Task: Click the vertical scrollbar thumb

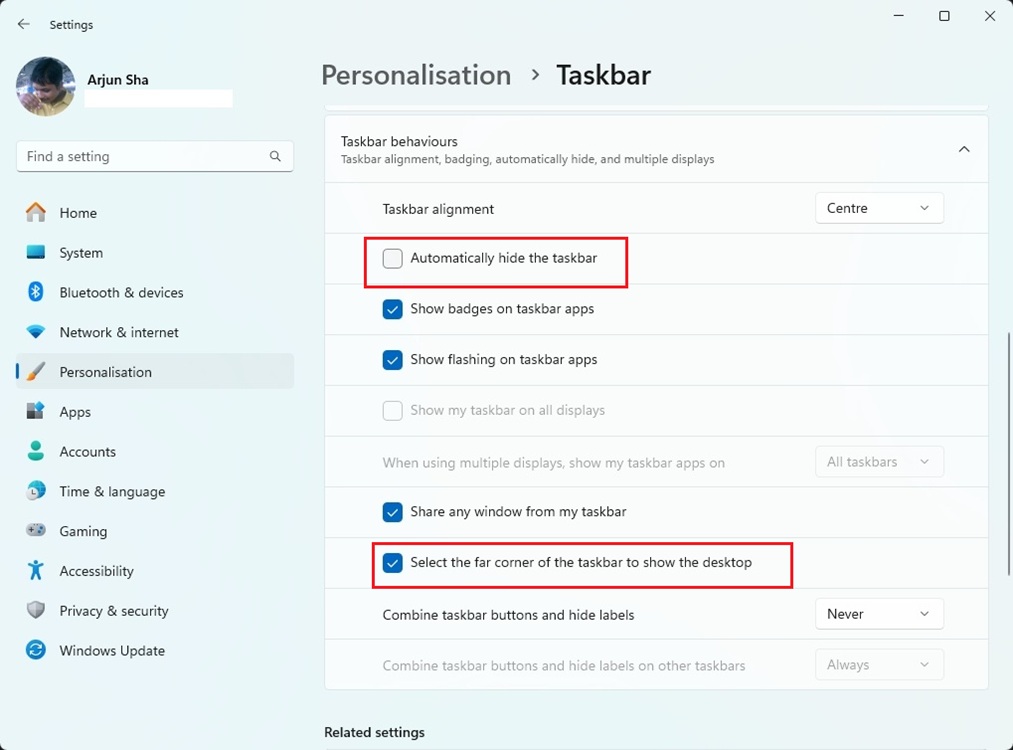Action: click(x=1008, y=453)
